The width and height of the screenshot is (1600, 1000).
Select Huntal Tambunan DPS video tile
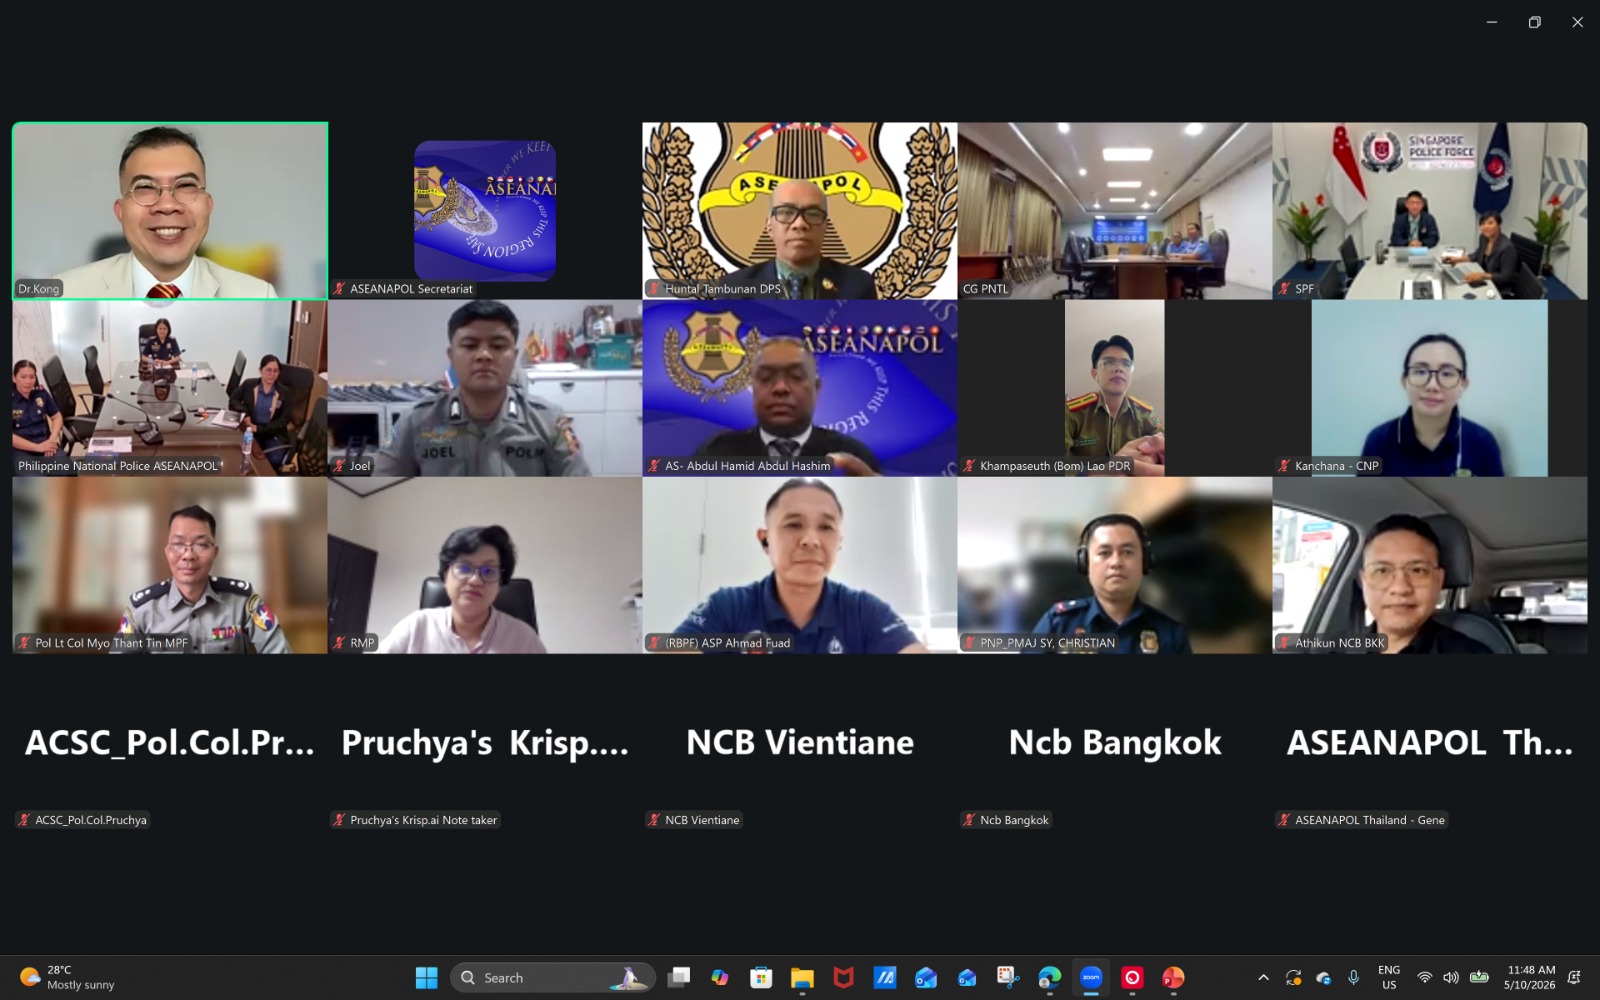tap(800, 211)
